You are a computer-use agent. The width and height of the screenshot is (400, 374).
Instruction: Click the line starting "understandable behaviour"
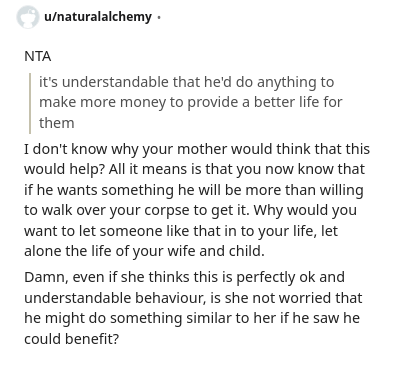click(193, 298)
